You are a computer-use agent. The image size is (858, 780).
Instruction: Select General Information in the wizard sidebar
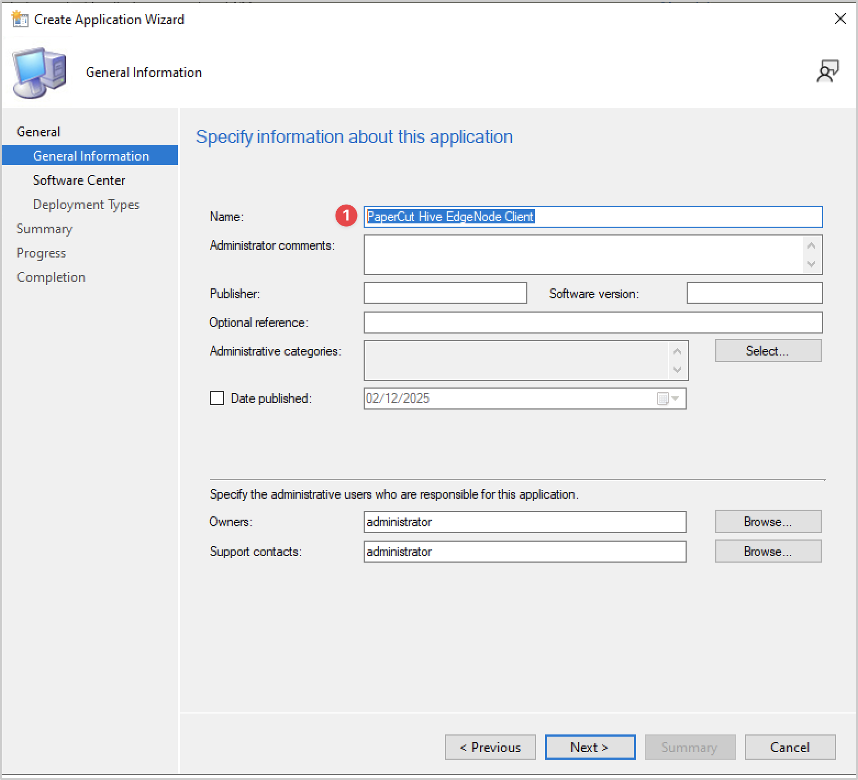point(90,156)
